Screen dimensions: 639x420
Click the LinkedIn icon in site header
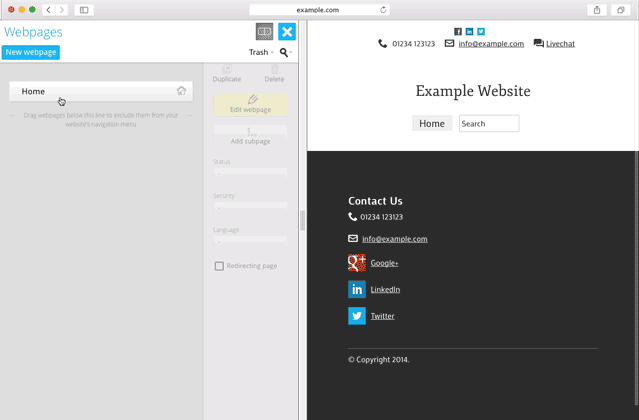[x=469, y=31]
